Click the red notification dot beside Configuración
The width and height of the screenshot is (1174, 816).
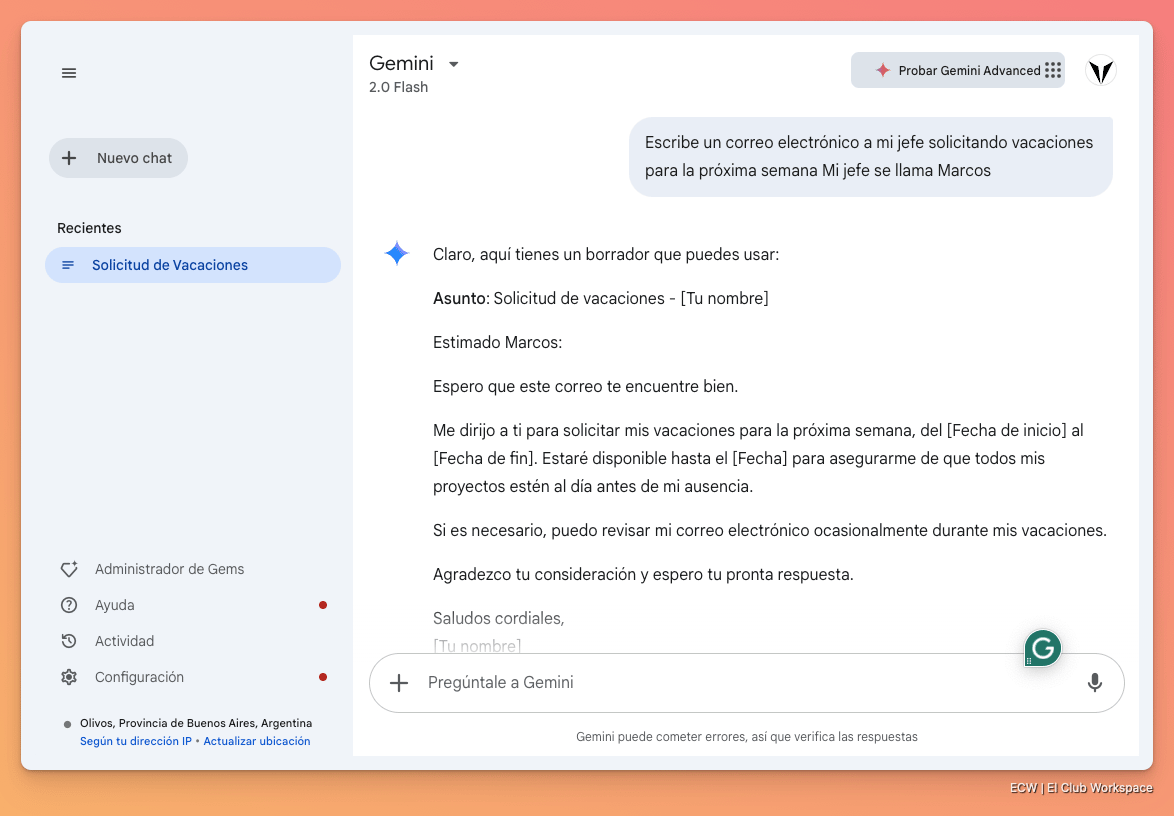323,677
